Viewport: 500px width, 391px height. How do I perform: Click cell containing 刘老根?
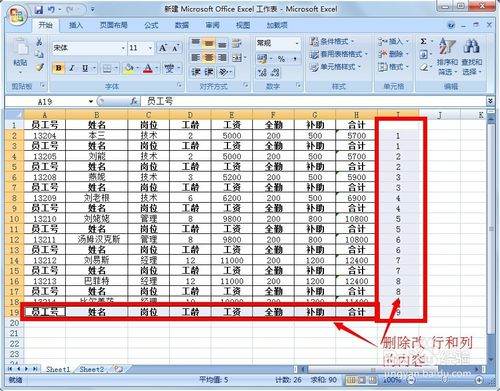point(97,198)
